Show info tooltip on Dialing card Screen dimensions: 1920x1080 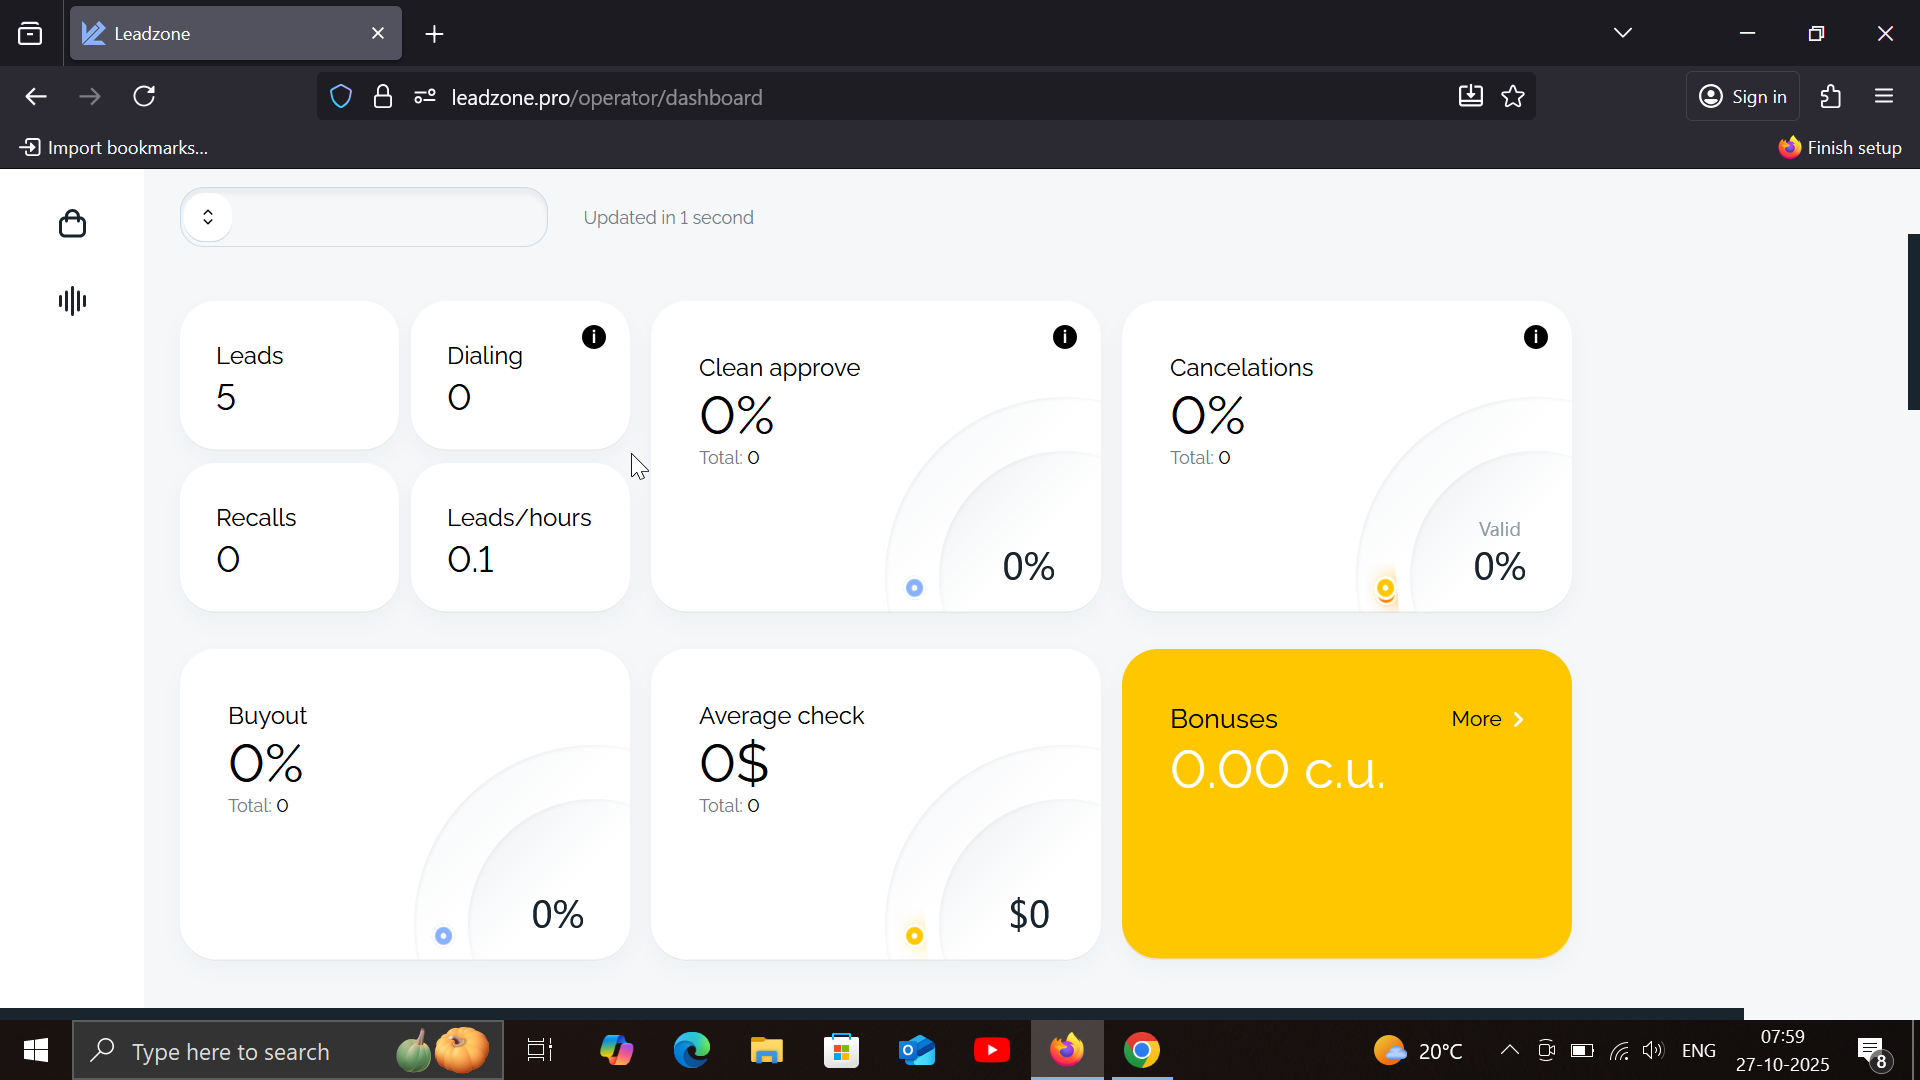[x=594, y=337]
